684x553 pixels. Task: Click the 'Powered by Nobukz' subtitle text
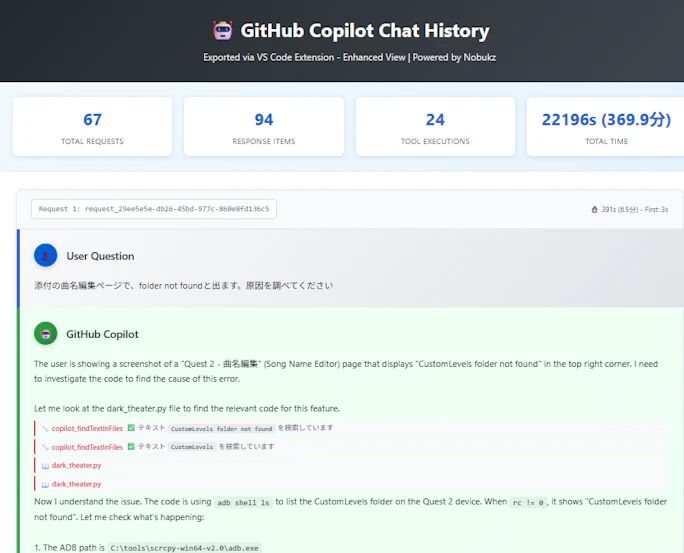tap(454, 58)
